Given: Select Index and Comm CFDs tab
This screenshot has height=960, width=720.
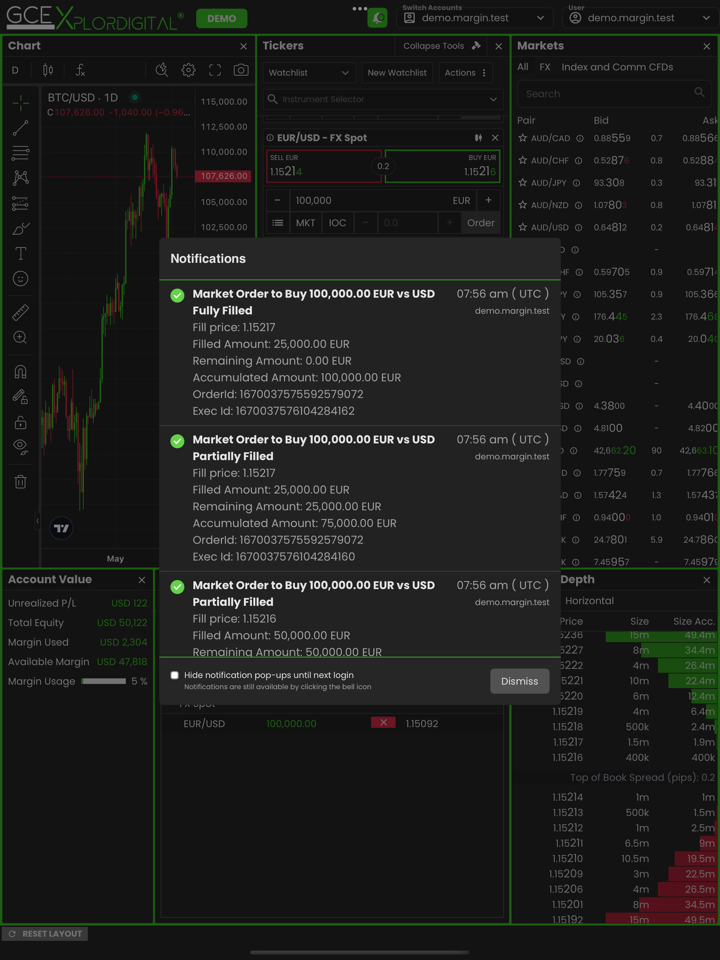Looking at the screenshot, I should pyautogui.click(x=617, y=67).
